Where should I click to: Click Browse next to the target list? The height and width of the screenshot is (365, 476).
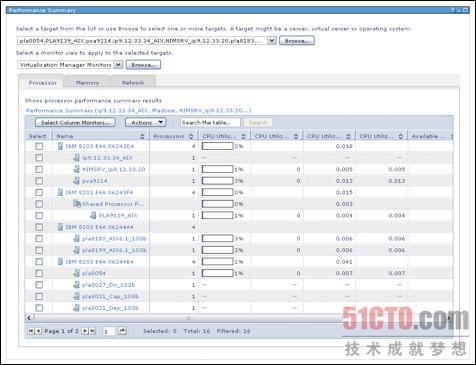[x=297, y=41]
